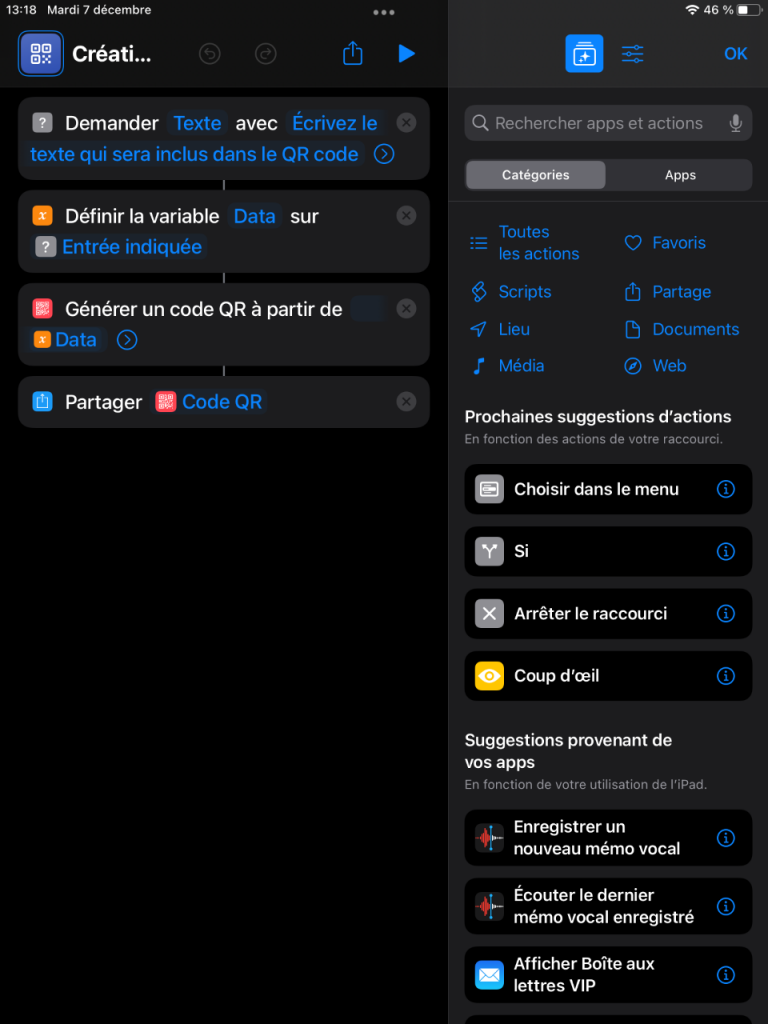Tap the QR code shortcut icon
The width and height of the screenshot is (768, 1024).
40,54
